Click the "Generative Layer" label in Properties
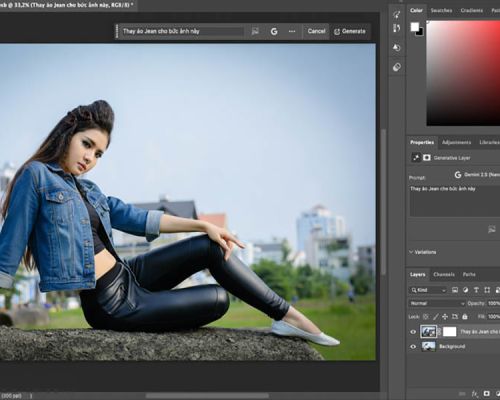 452,158
